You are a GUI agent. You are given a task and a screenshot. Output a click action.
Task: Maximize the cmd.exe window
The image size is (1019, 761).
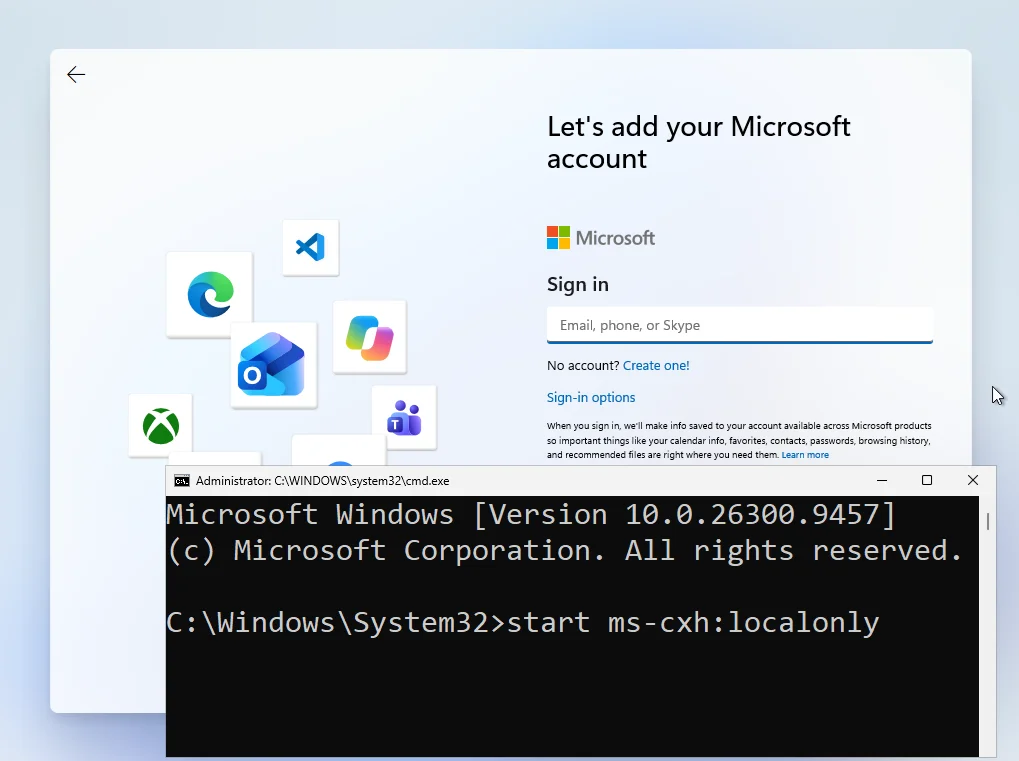click(x=927, y=480)
